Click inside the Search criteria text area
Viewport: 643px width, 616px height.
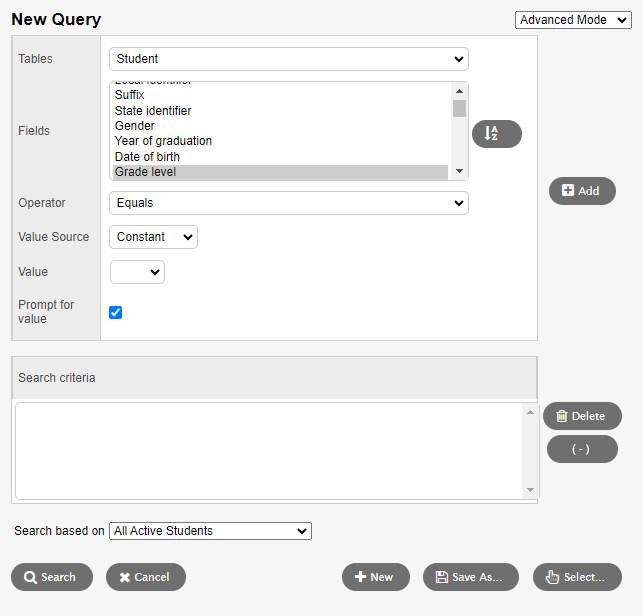(270, 450)
